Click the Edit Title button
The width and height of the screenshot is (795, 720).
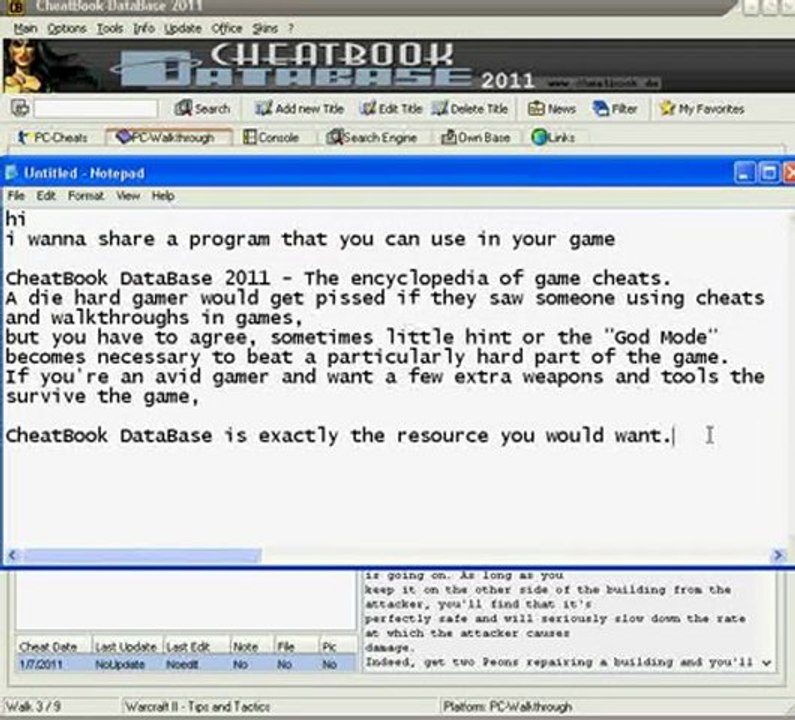click(x=390, y=108)
